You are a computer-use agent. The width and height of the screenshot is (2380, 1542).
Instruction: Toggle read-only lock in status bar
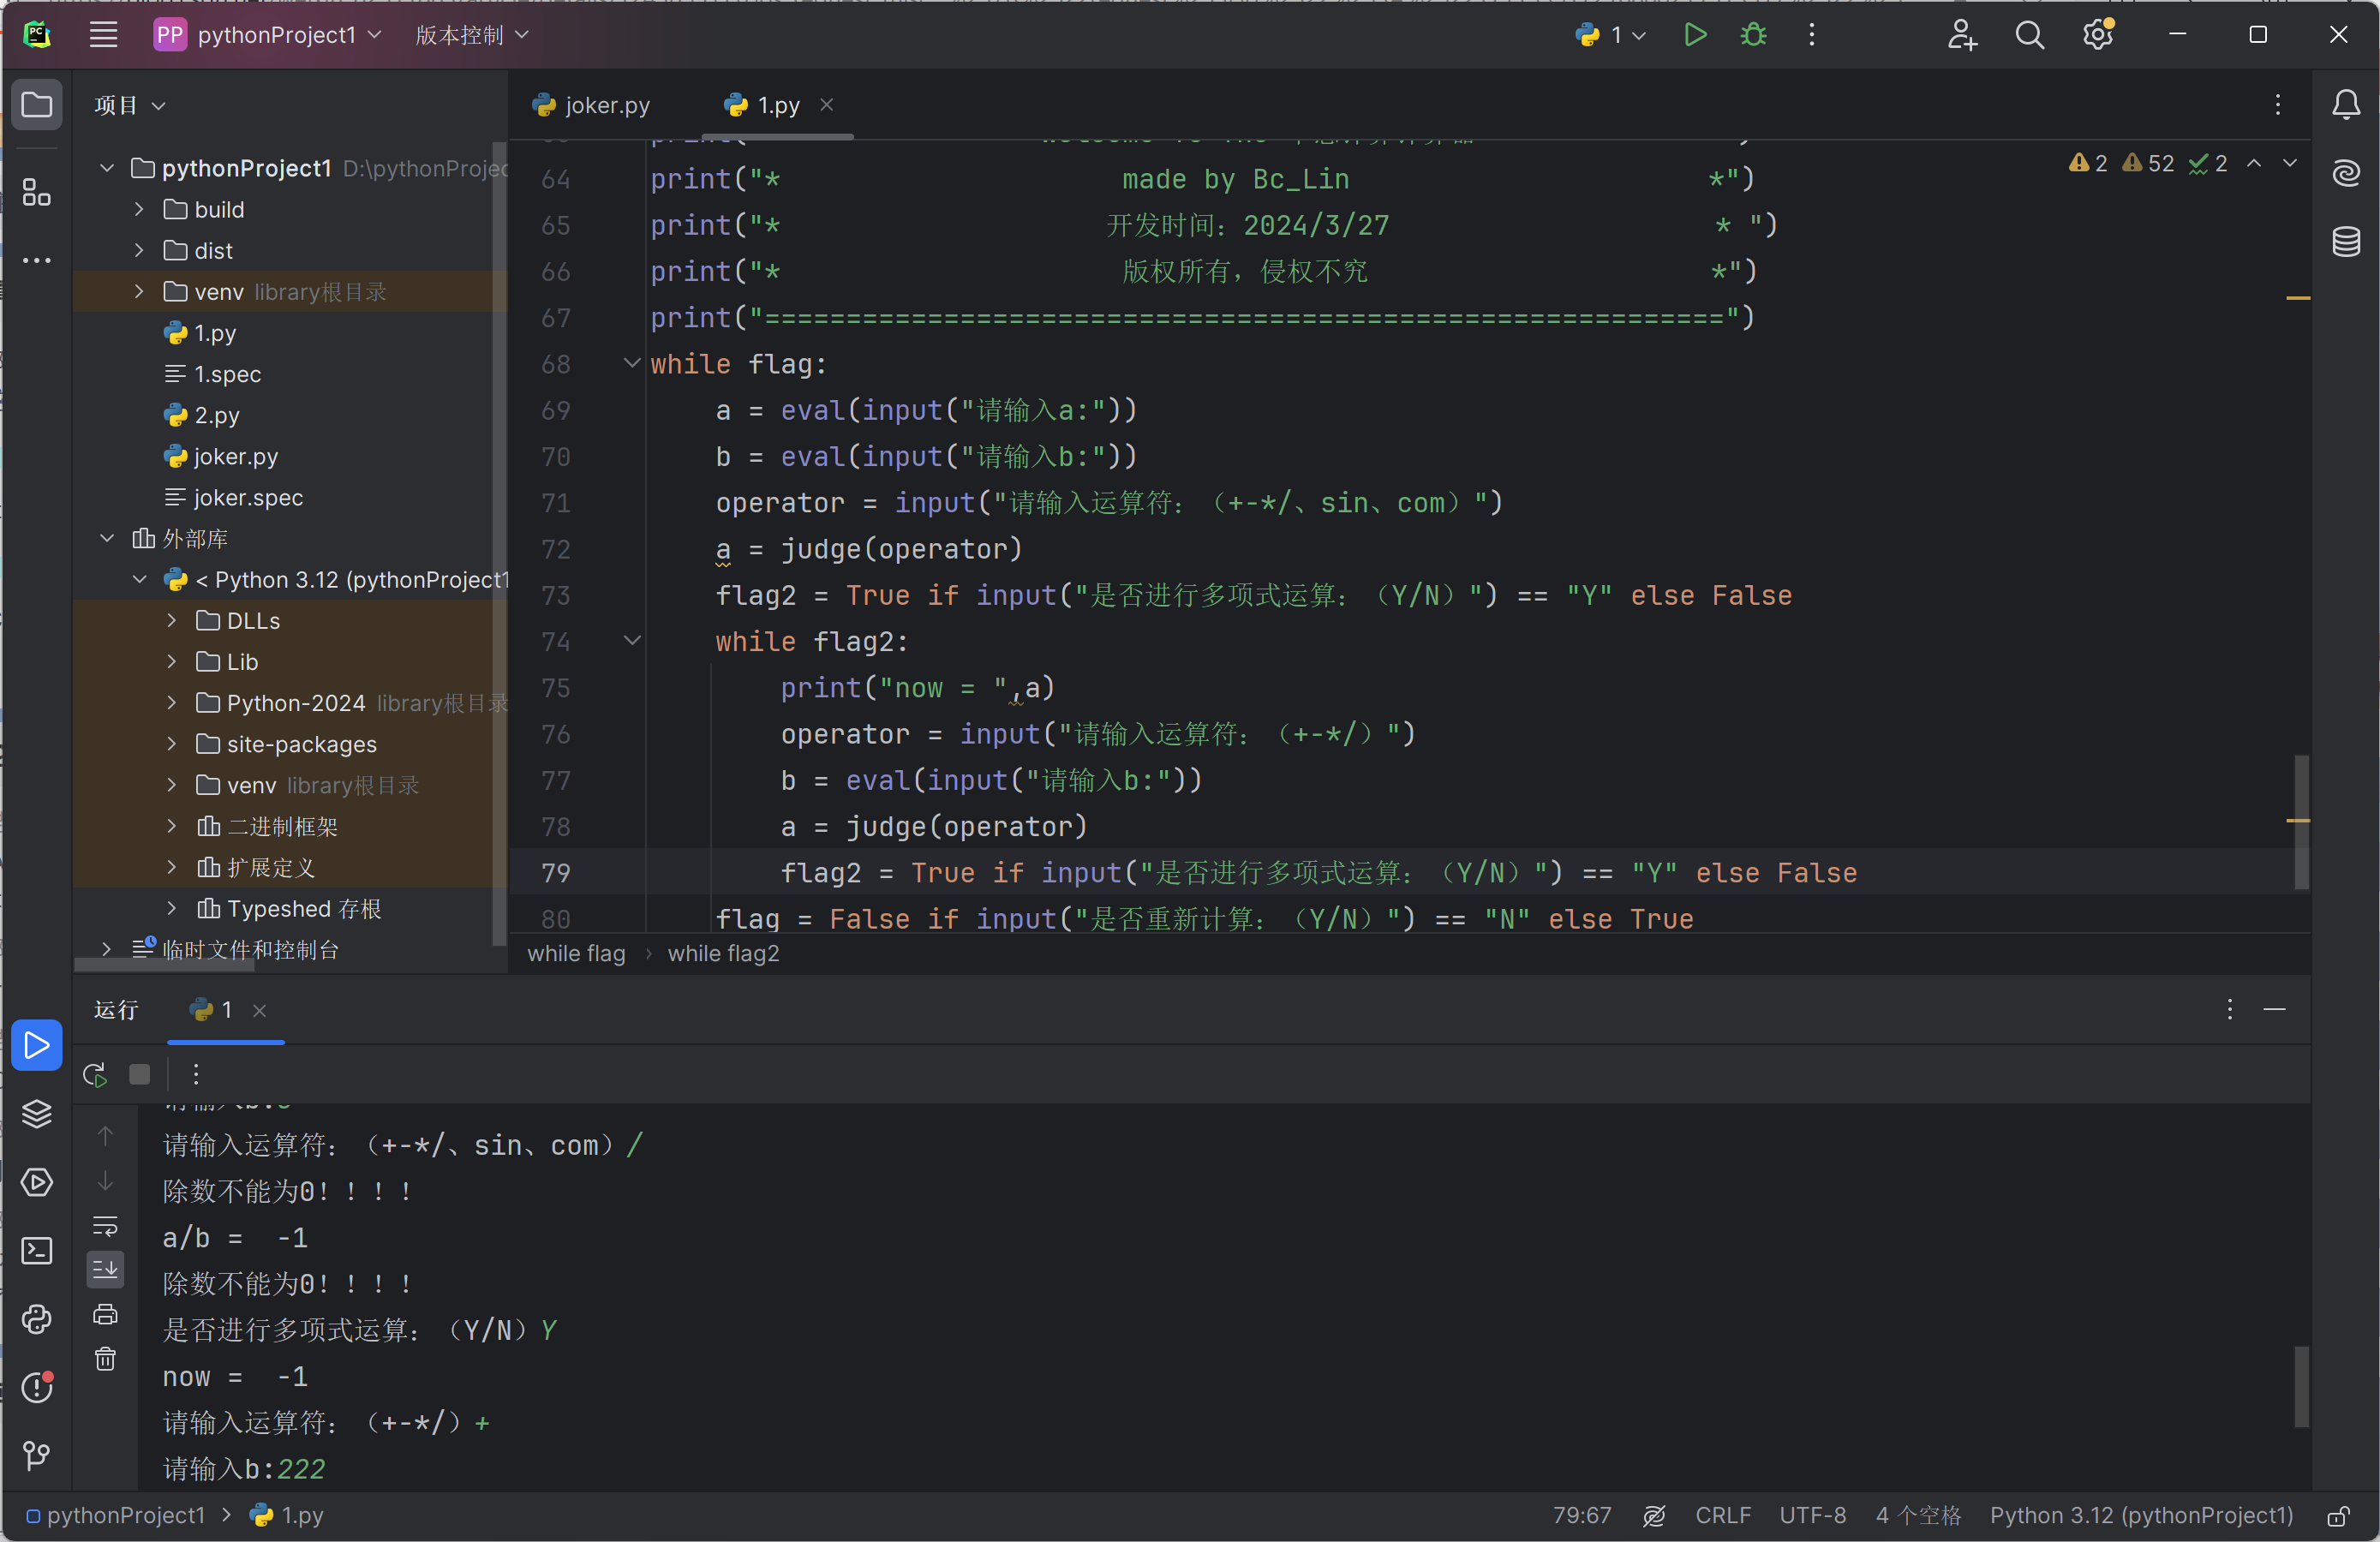click(x=2338, y=1516)
